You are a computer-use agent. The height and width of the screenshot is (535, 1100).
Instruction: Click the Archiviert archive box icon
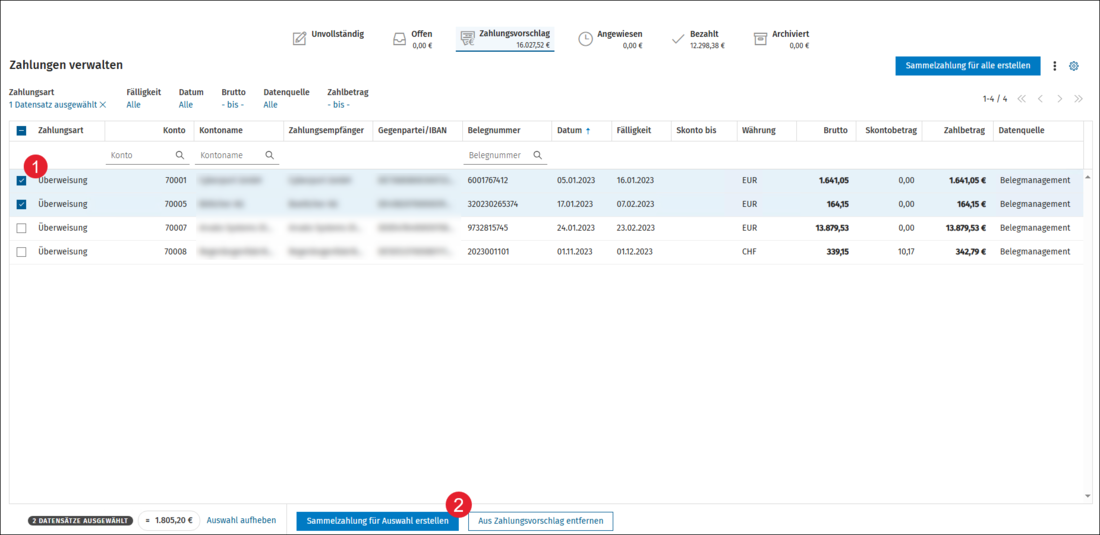coord(760,39)
